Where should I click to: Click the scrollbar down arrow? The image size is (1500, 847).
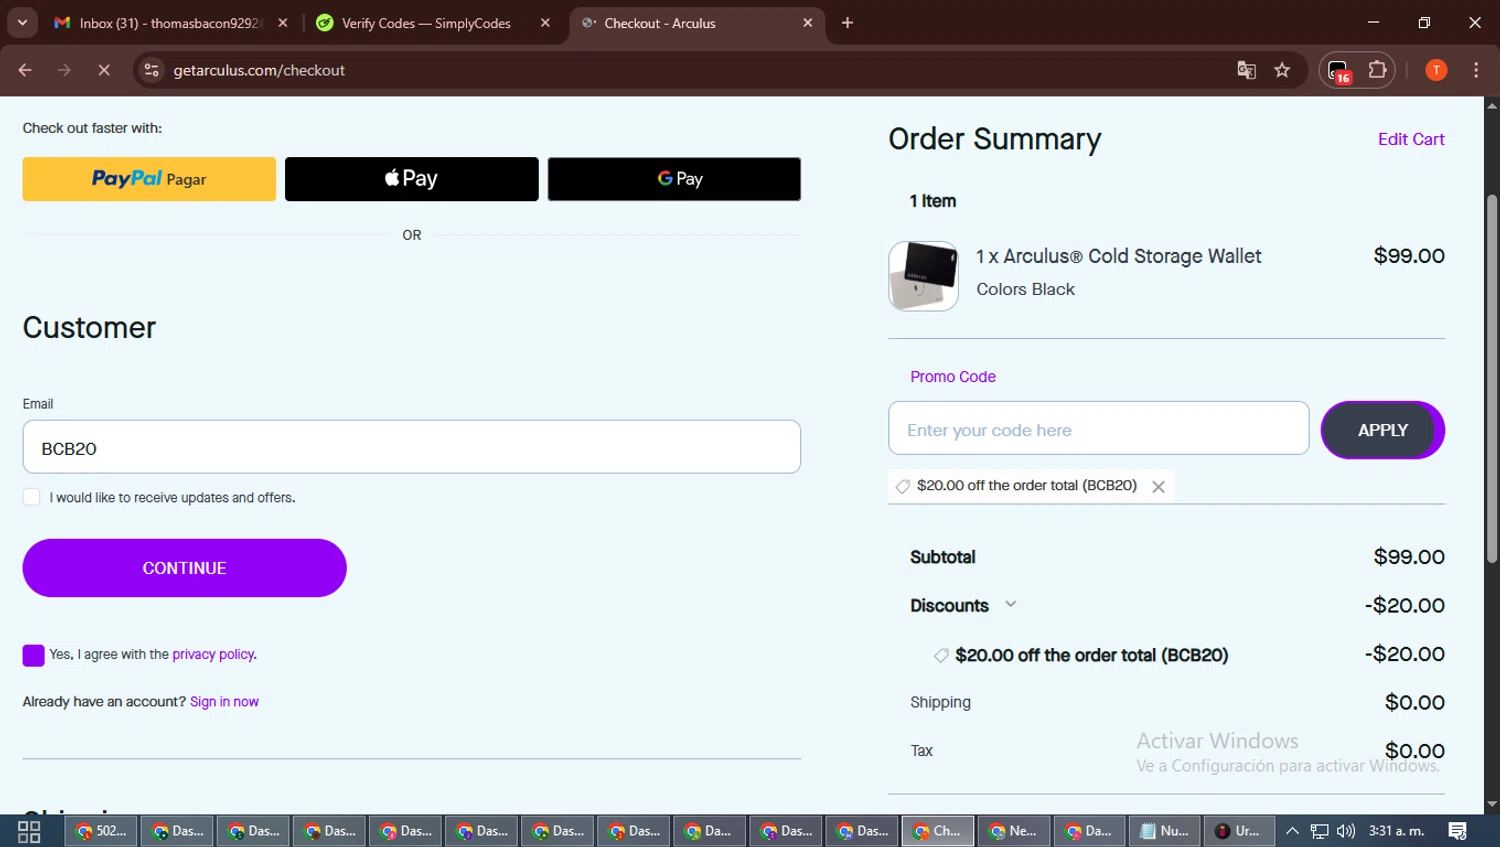point(1491,804)
